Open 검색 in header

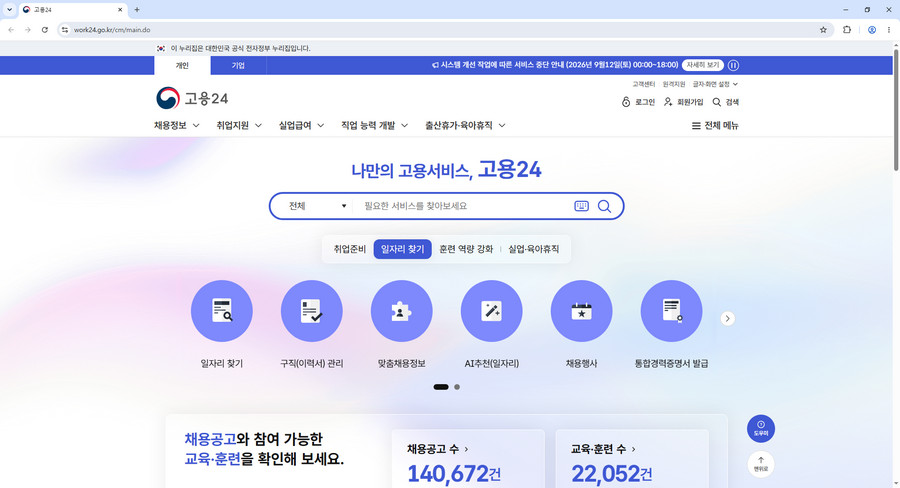[726, 102]
